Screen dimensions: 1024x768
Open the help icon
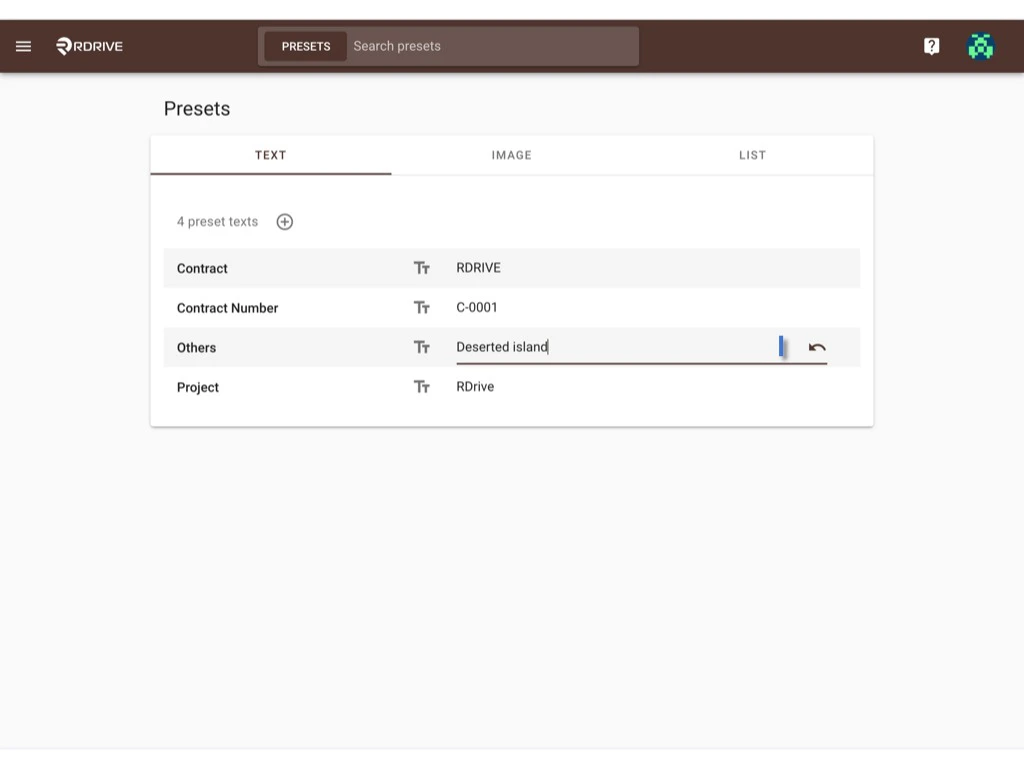pyautogui.click(x=931, y=45)
